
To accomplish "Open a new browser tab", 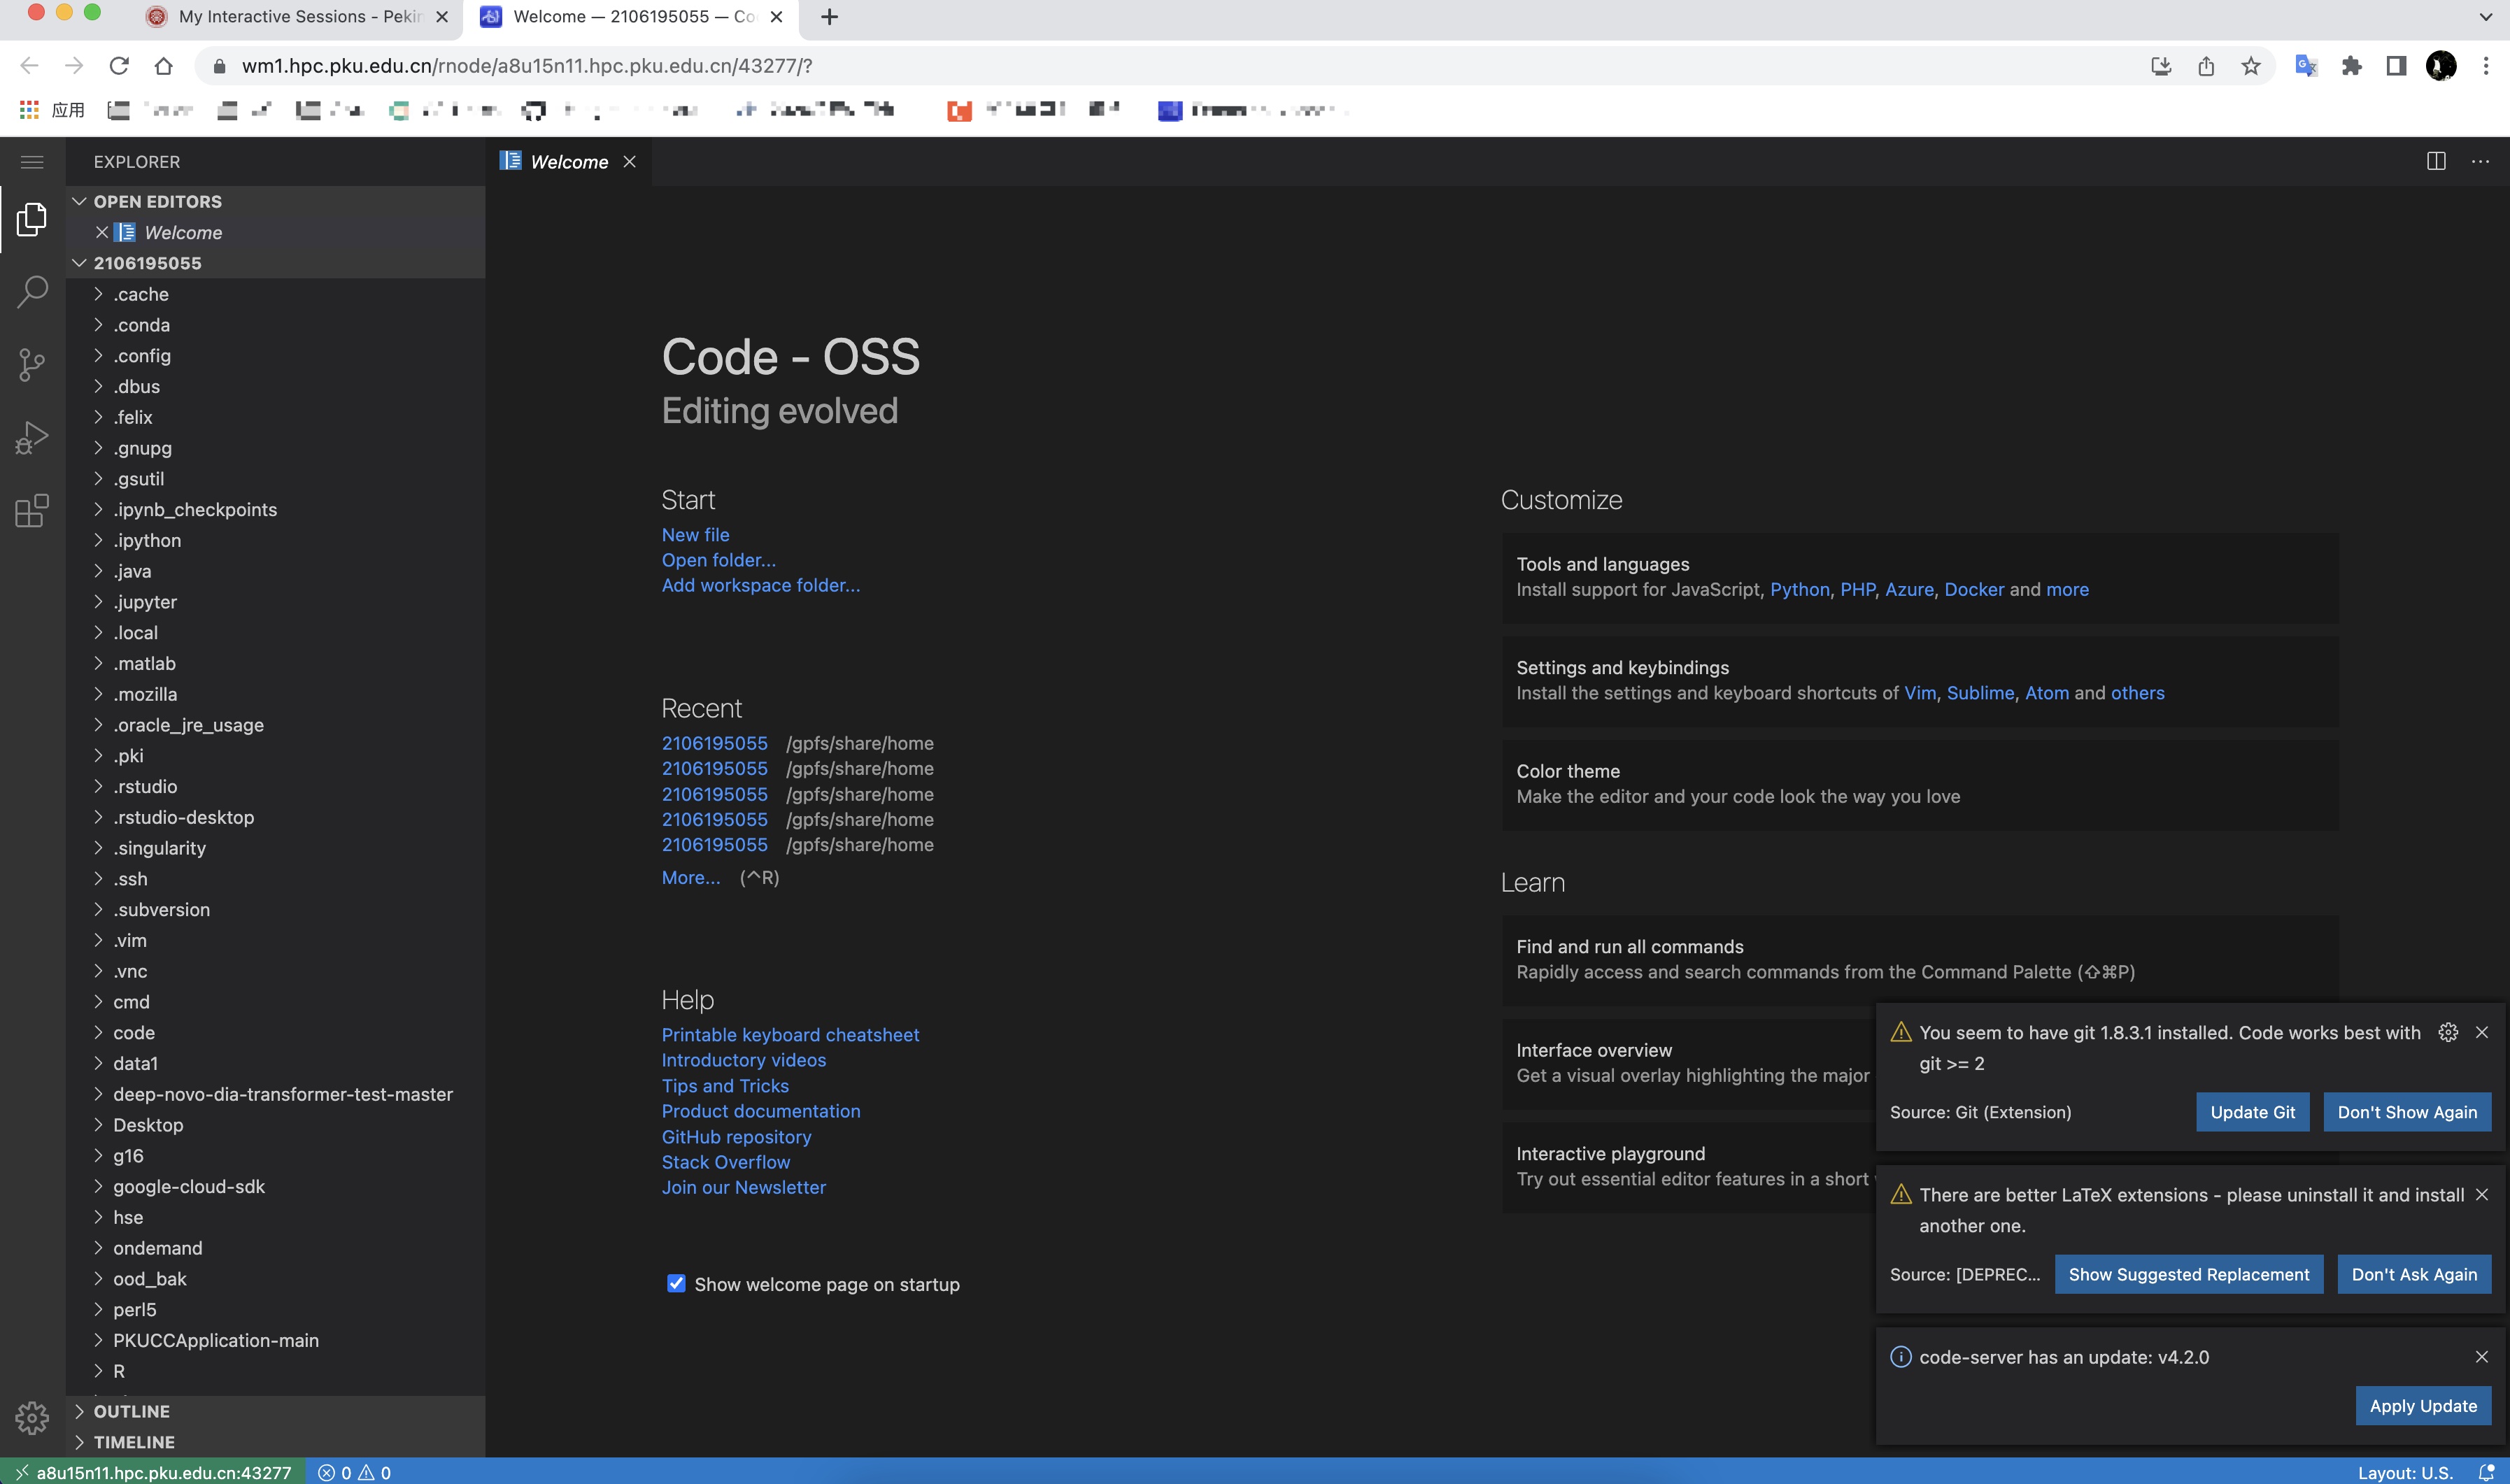I will (x=829, y=17).
